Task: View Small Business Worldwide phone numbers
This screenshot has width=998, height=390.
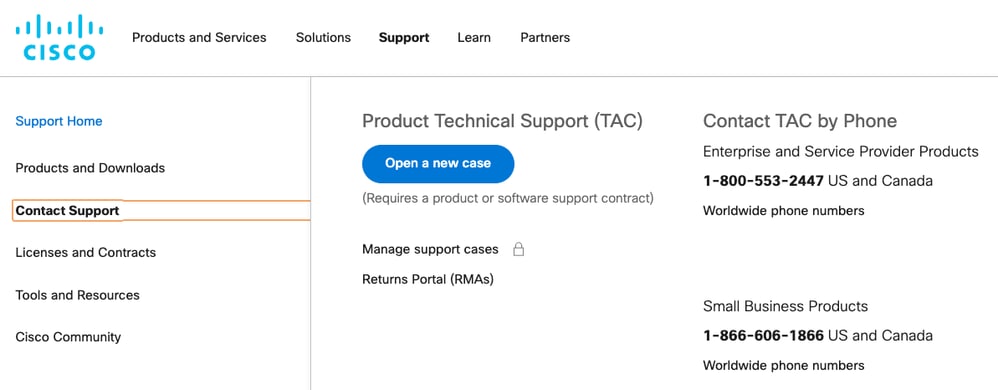Action: [784, 365]
